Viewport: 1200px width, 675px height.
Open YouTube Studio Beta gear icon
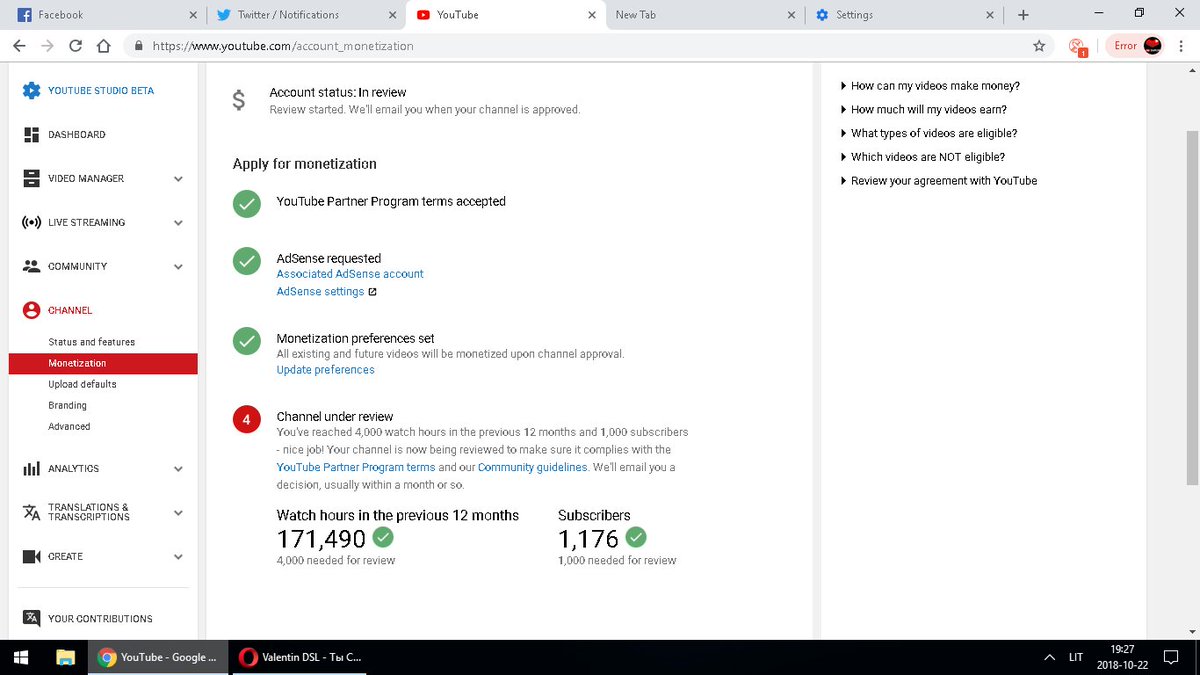point(31,90)
